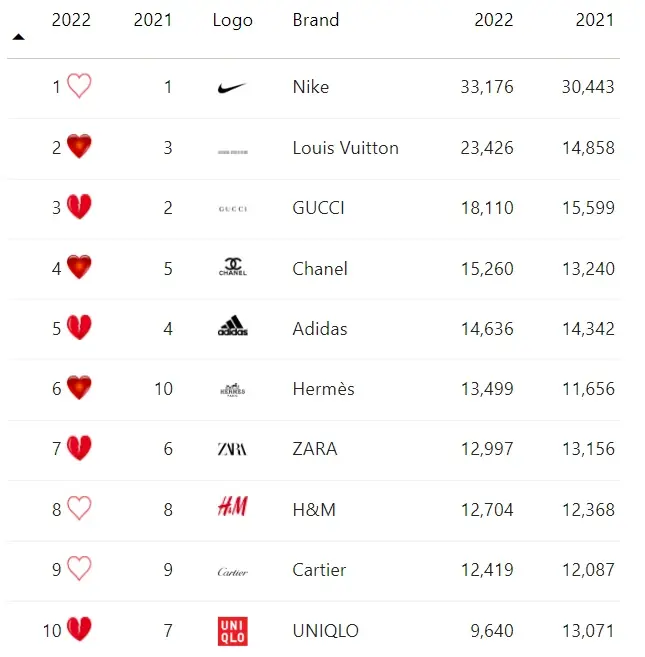Screen dimensions: 645x657
Task: Toggle the outlined heart beside rank 1
Action: coord(79,86)
